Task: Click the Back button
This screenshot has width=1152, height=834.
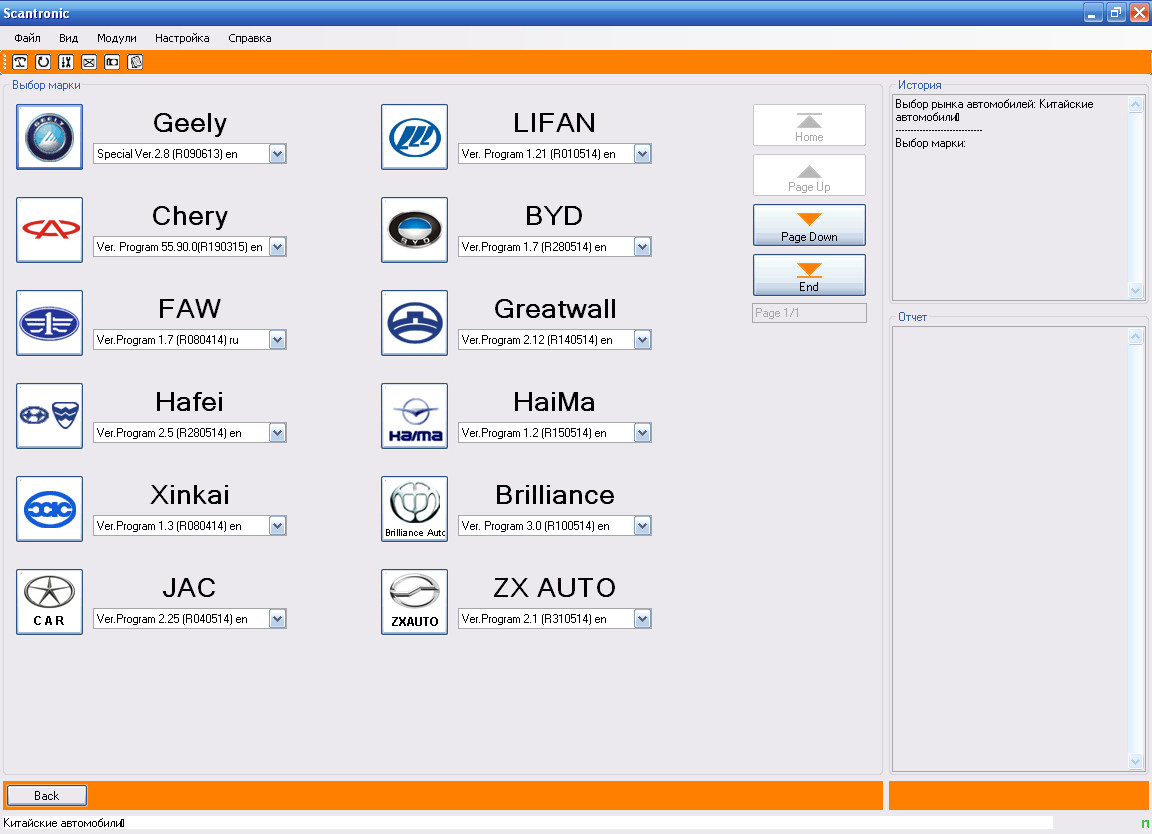Action: coord(46,796)
